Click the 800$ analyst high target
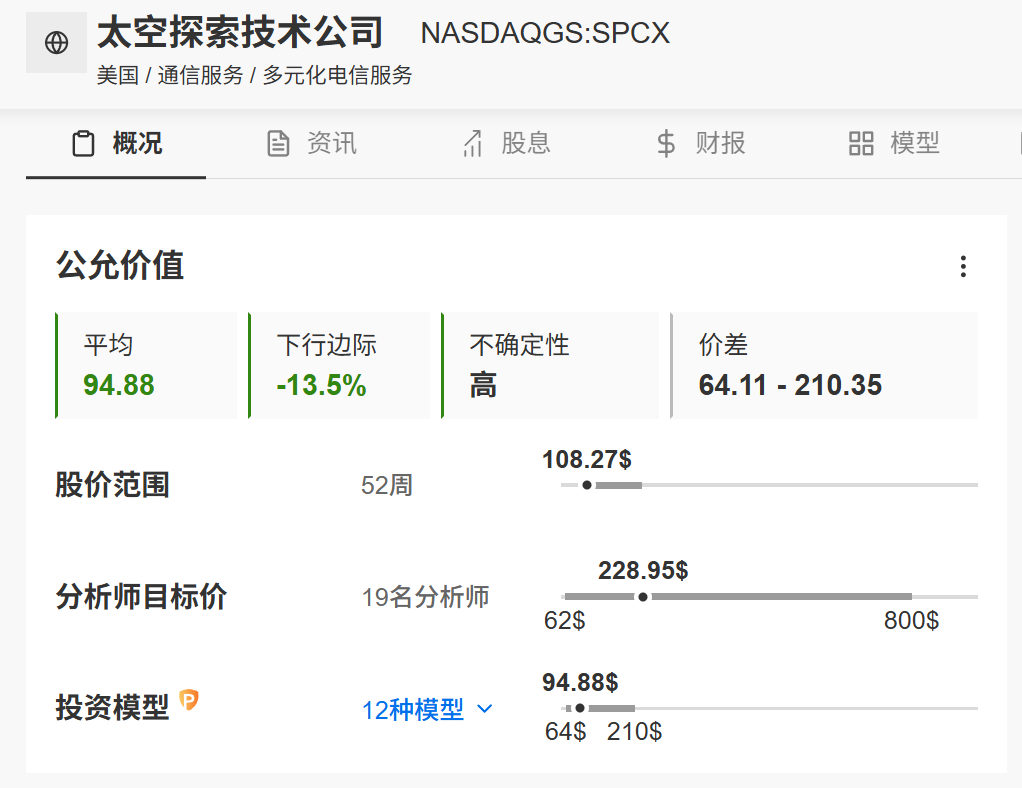The image size is (1022, 788). [911, 620]
